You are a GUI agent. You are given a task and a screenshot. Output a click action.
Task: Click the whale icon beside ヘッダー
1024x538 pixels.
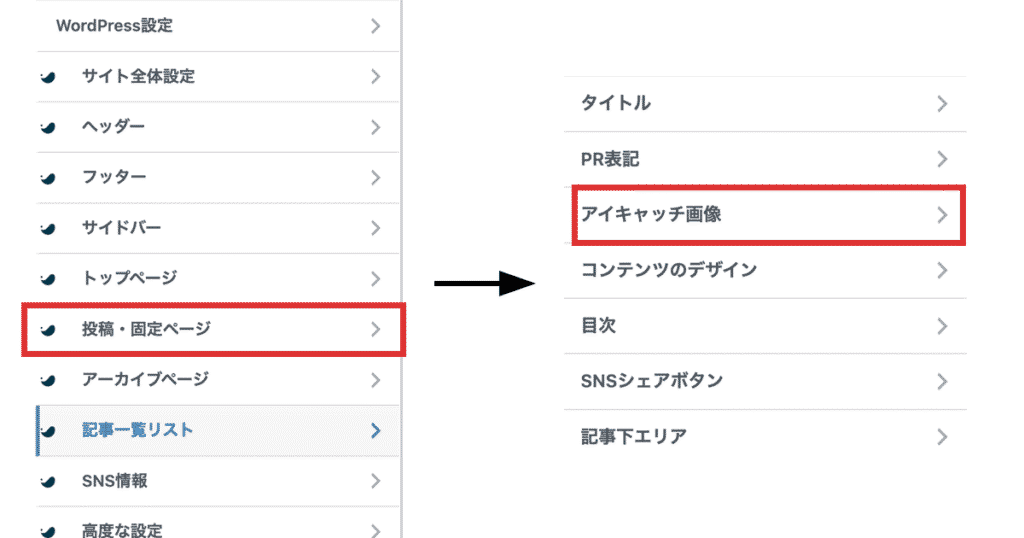46,128
